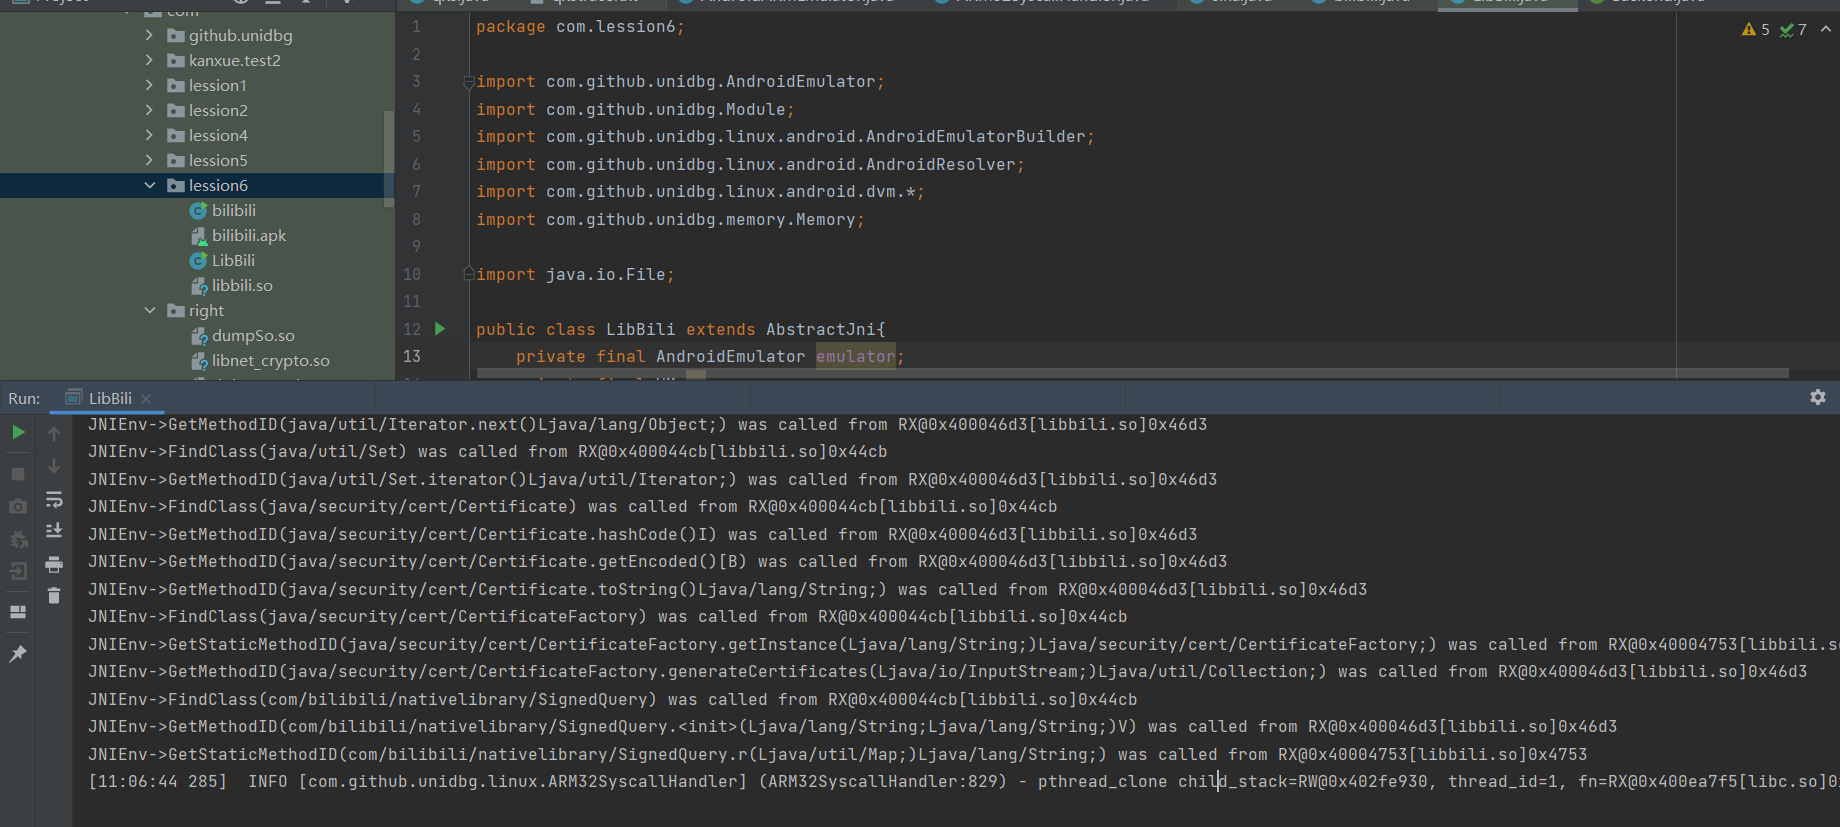Viewport: 1840px width, 827px height.
Task: Select the bilibili class in tree
Action: point(234,210)
